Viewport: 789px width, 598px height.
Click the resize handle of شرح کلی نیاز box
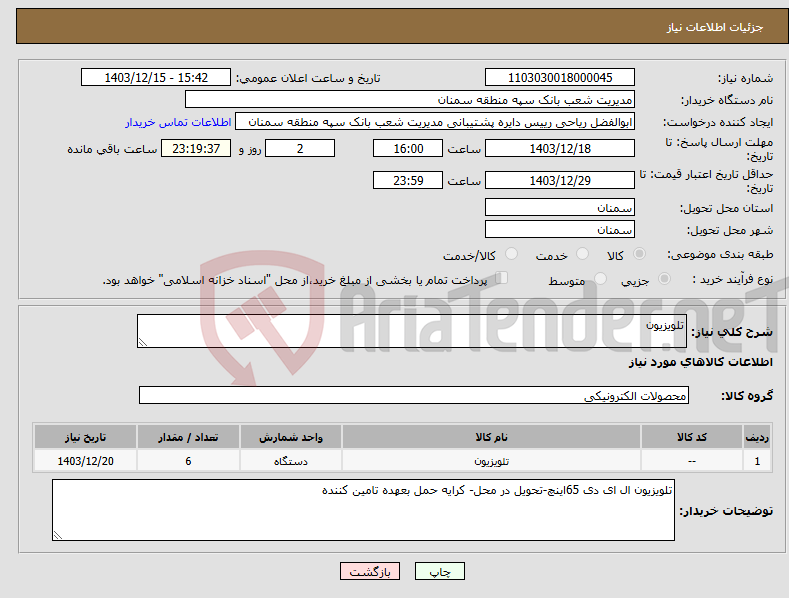pyautogui.click(x=143, y=342)
